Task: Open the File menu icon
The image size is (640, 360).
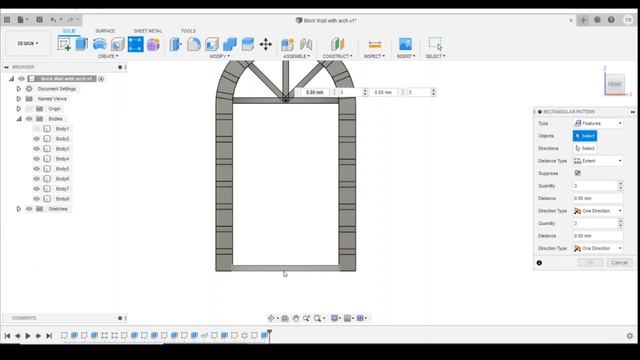Action: (20, 20)
